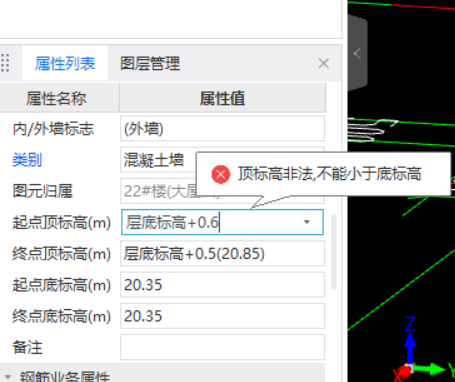Grab the panel's dotted grip handle
455x382 pixels.
(x=5, y=63)
